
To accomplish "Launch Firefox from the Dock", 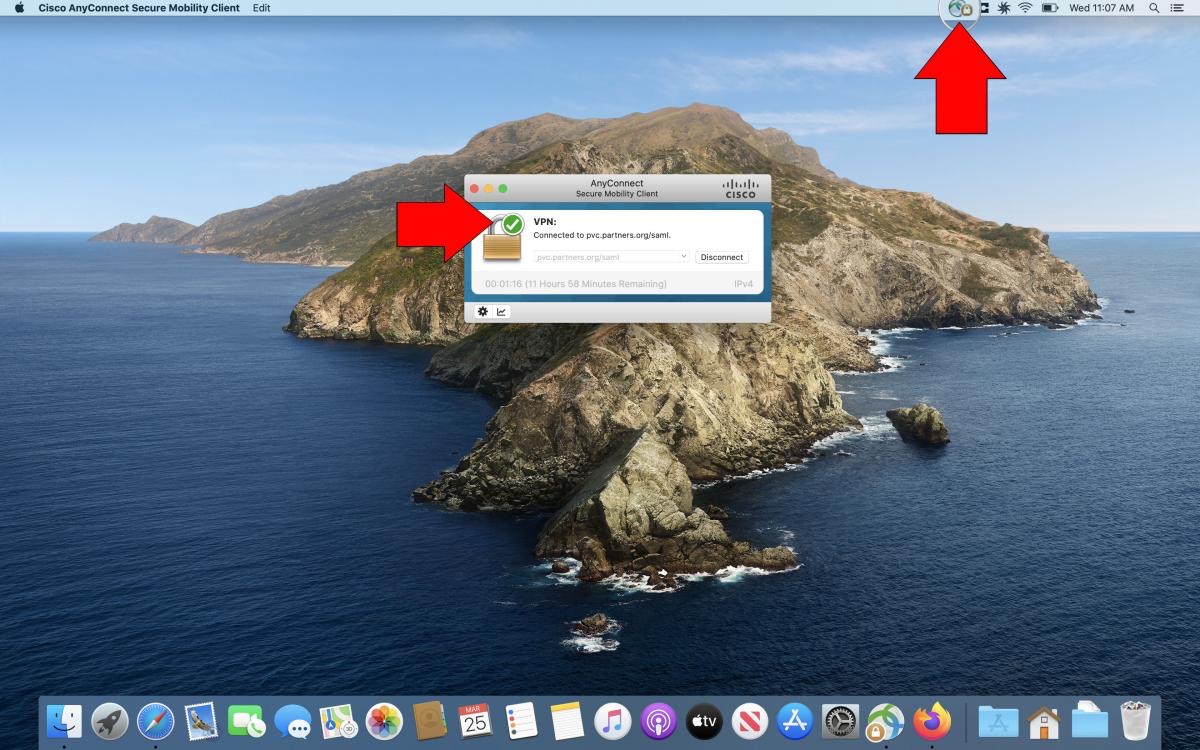I will (932, 720).
